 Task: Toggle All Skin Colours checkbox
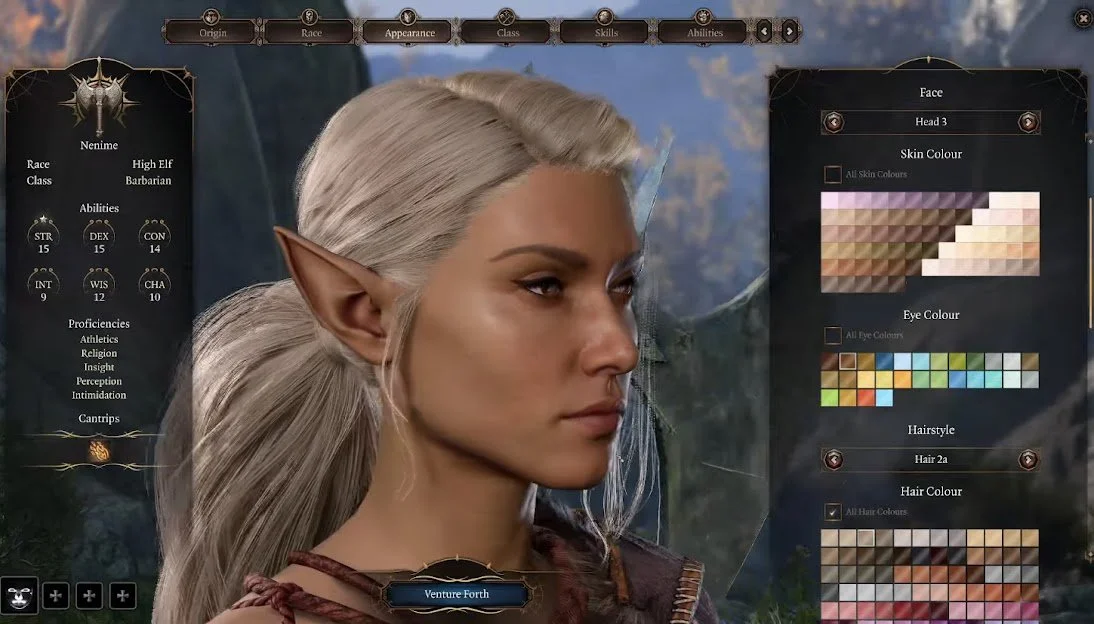(x=832, y=174)
